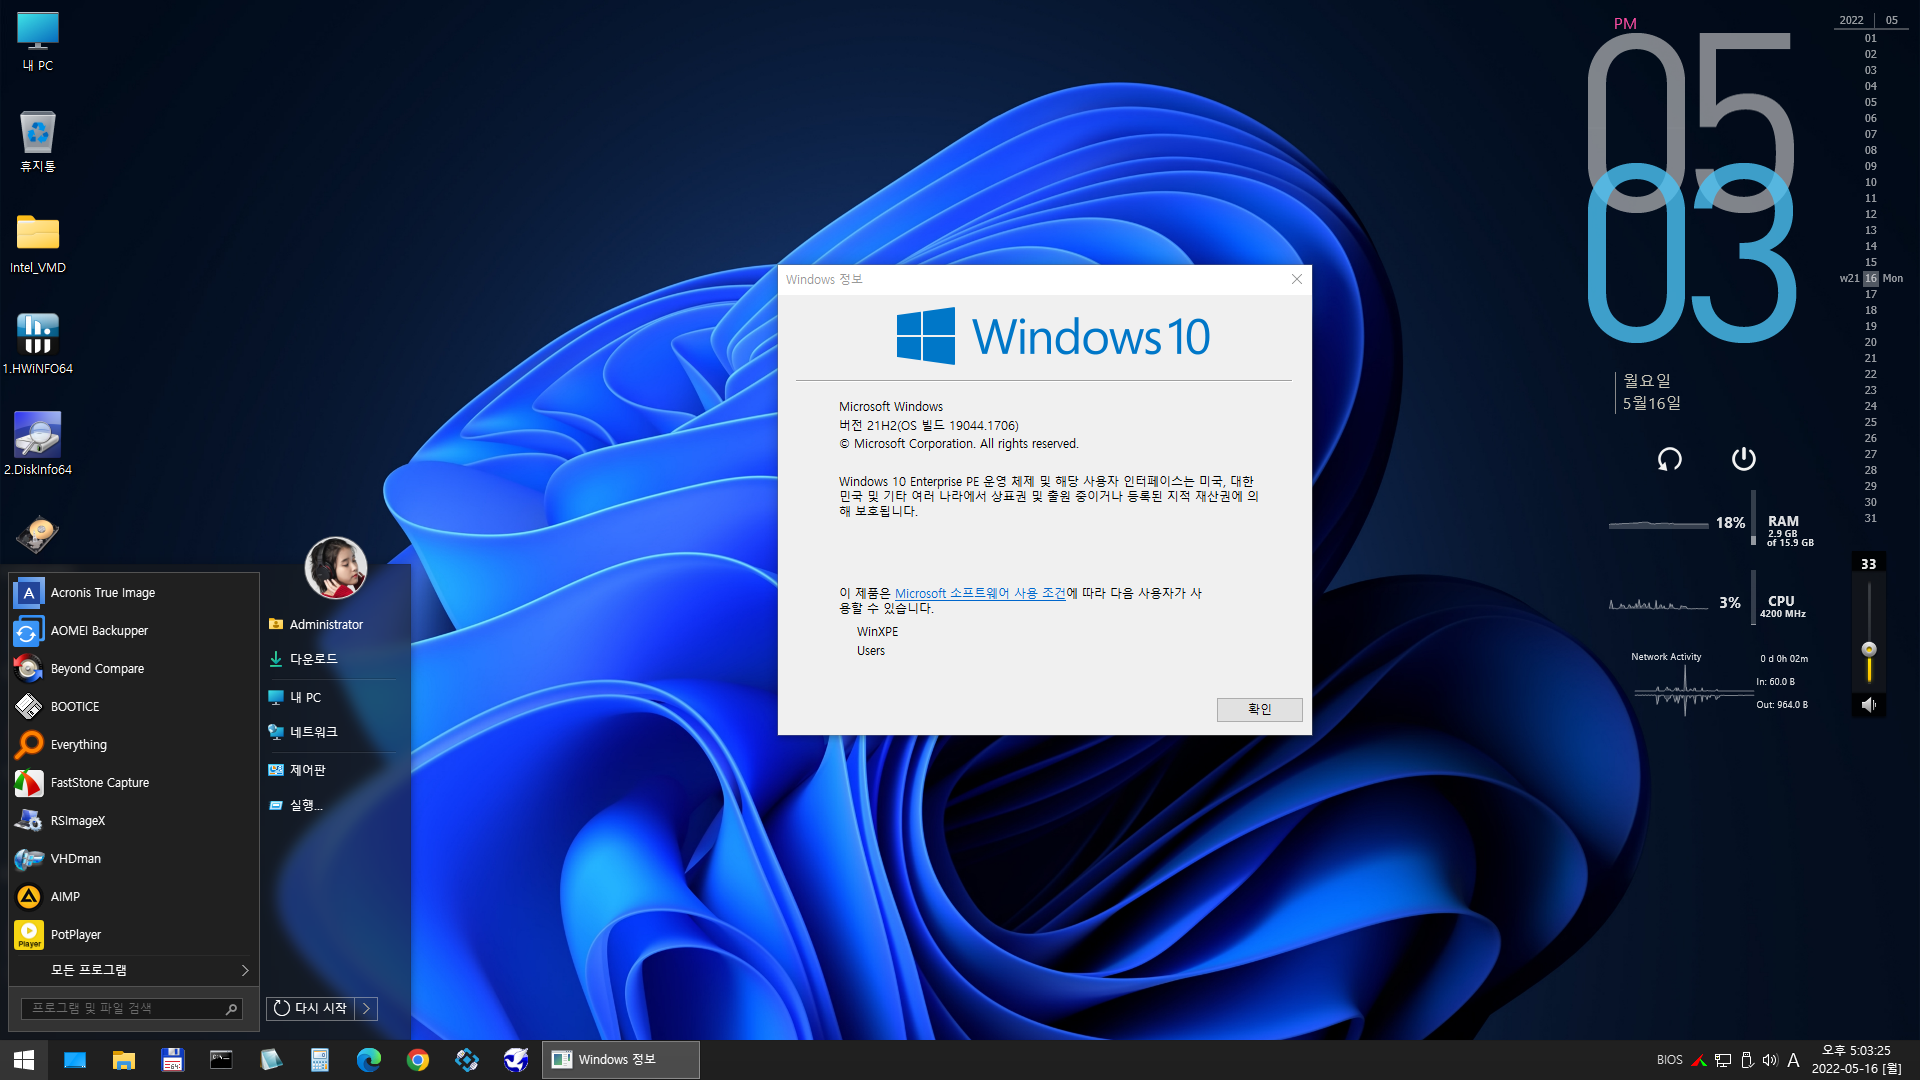
Task: Launch 2.DiskInfo64 from the desktop
Action: [38, 444]
